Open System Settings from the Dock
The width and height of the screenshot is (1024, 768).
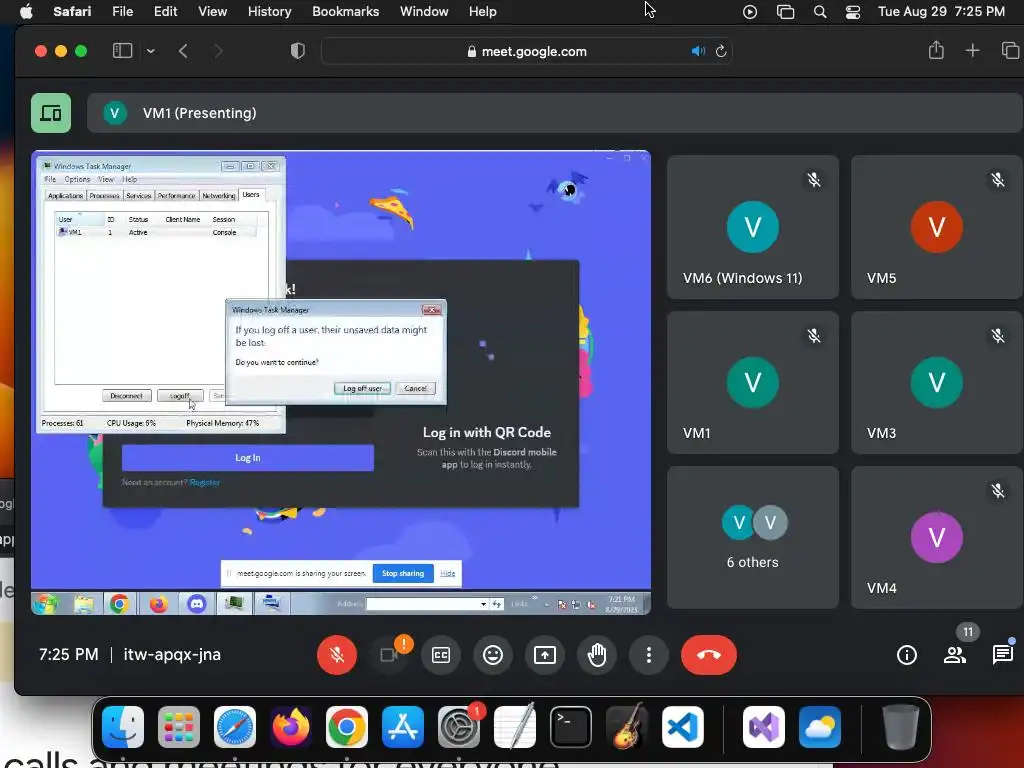(458, 727)
